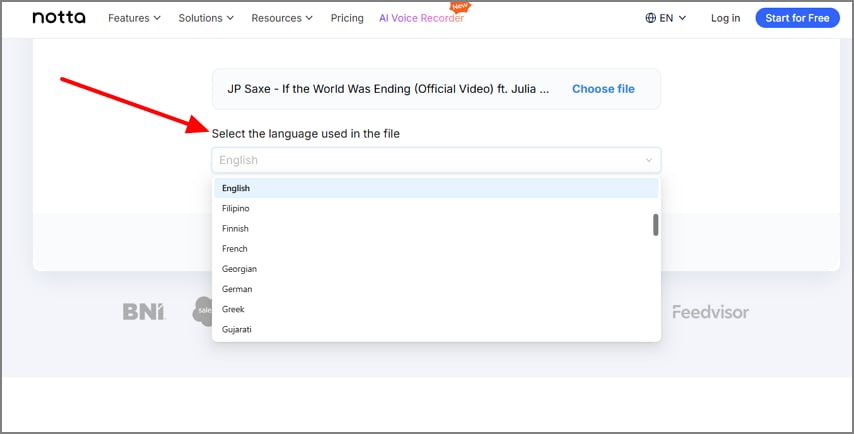Collapse the language dropdown with its chevron
Viewport: 854px width, 434px height.
649,161
